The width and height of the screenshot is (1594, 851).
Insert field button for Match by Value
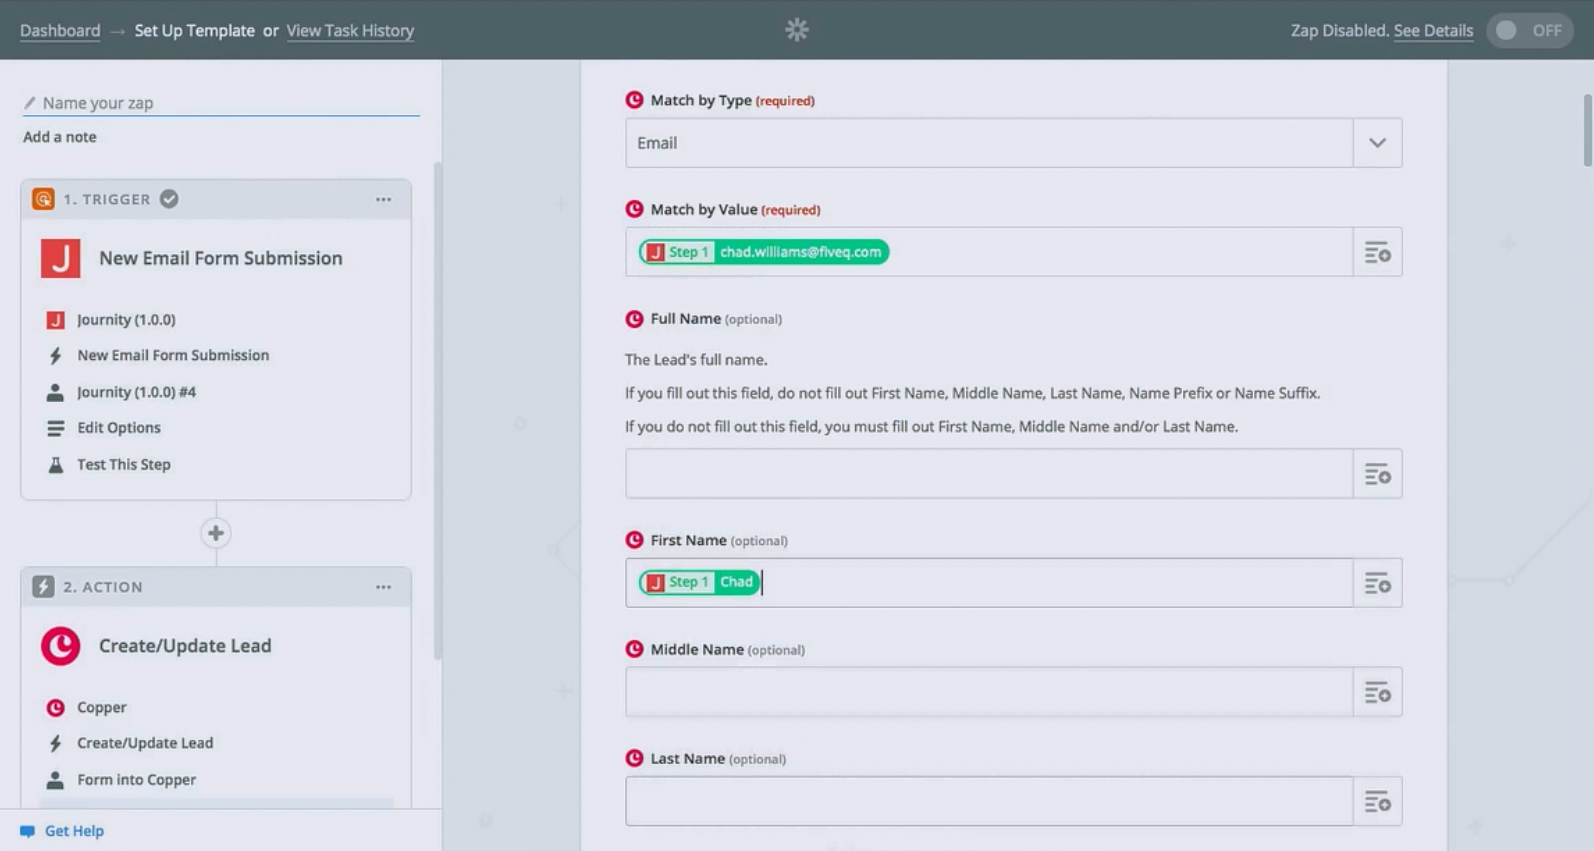tap(1377, 252)
